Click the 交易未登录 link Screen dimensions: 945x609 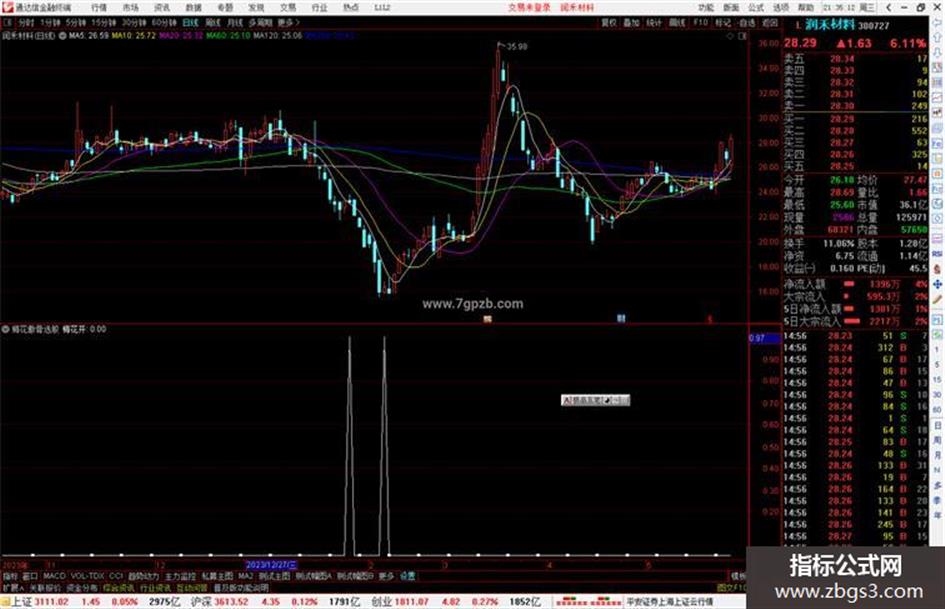(x=529, y=8)
